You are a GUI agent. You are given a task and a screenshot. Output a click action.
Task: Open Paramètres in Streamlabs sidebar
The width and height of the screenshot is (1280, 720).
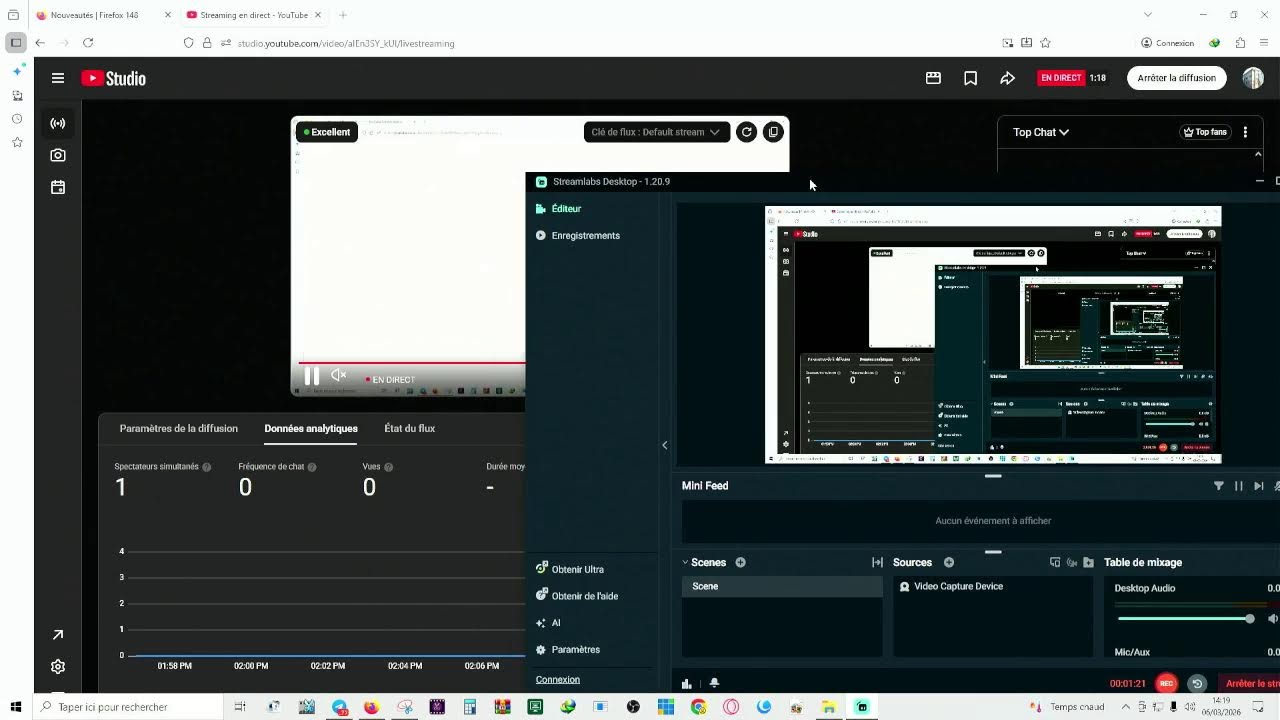click(x=568, y=650)
